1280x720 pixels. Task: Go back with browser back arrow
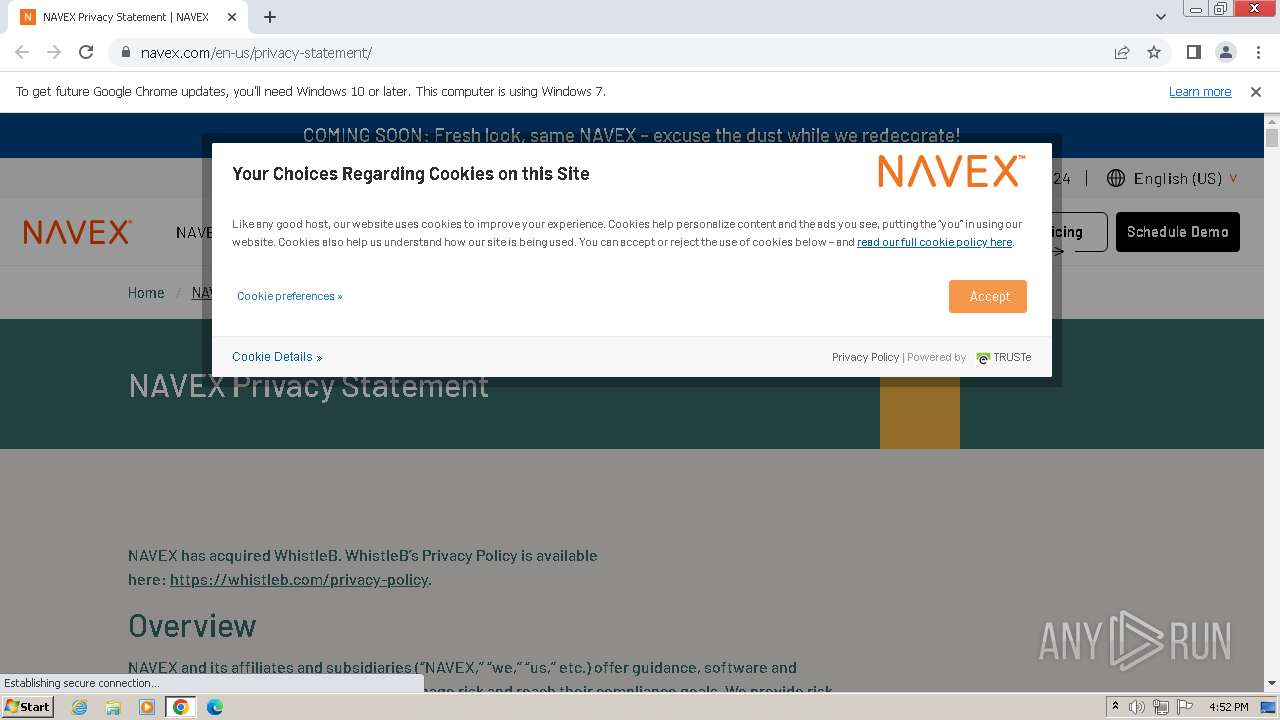coord(22,53)
